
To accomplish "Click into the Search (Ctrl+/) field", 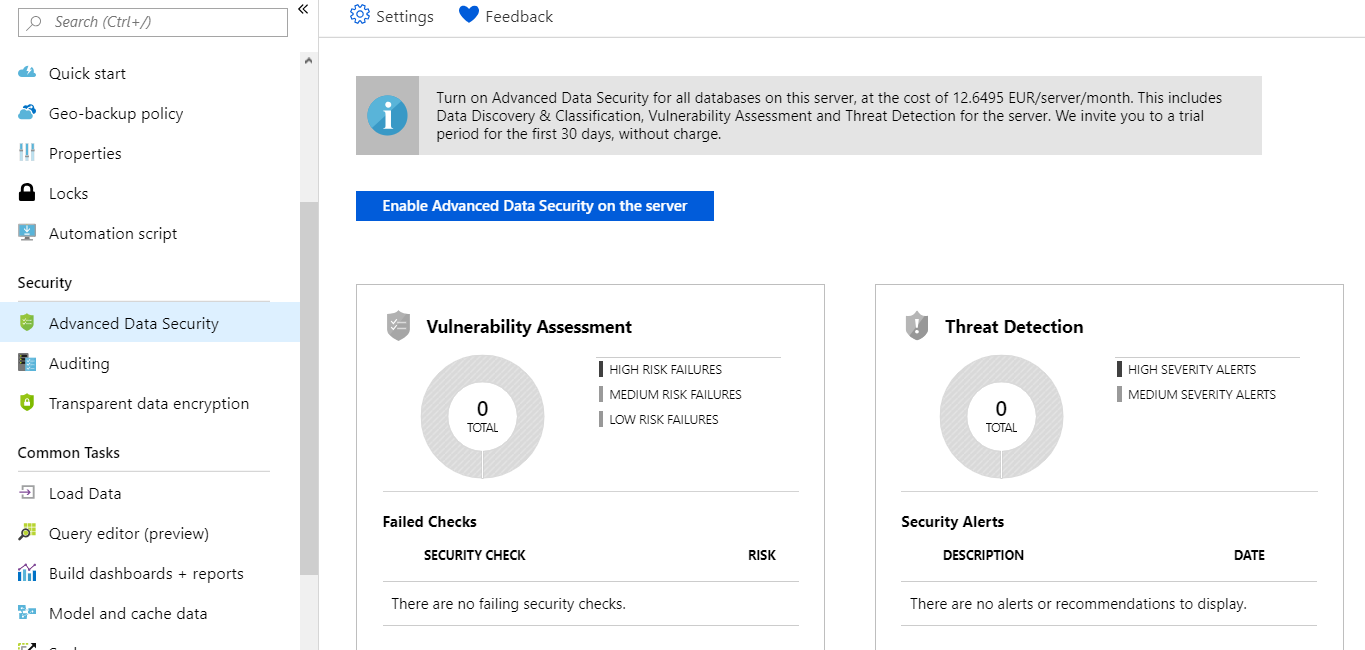I will (160, 22).
